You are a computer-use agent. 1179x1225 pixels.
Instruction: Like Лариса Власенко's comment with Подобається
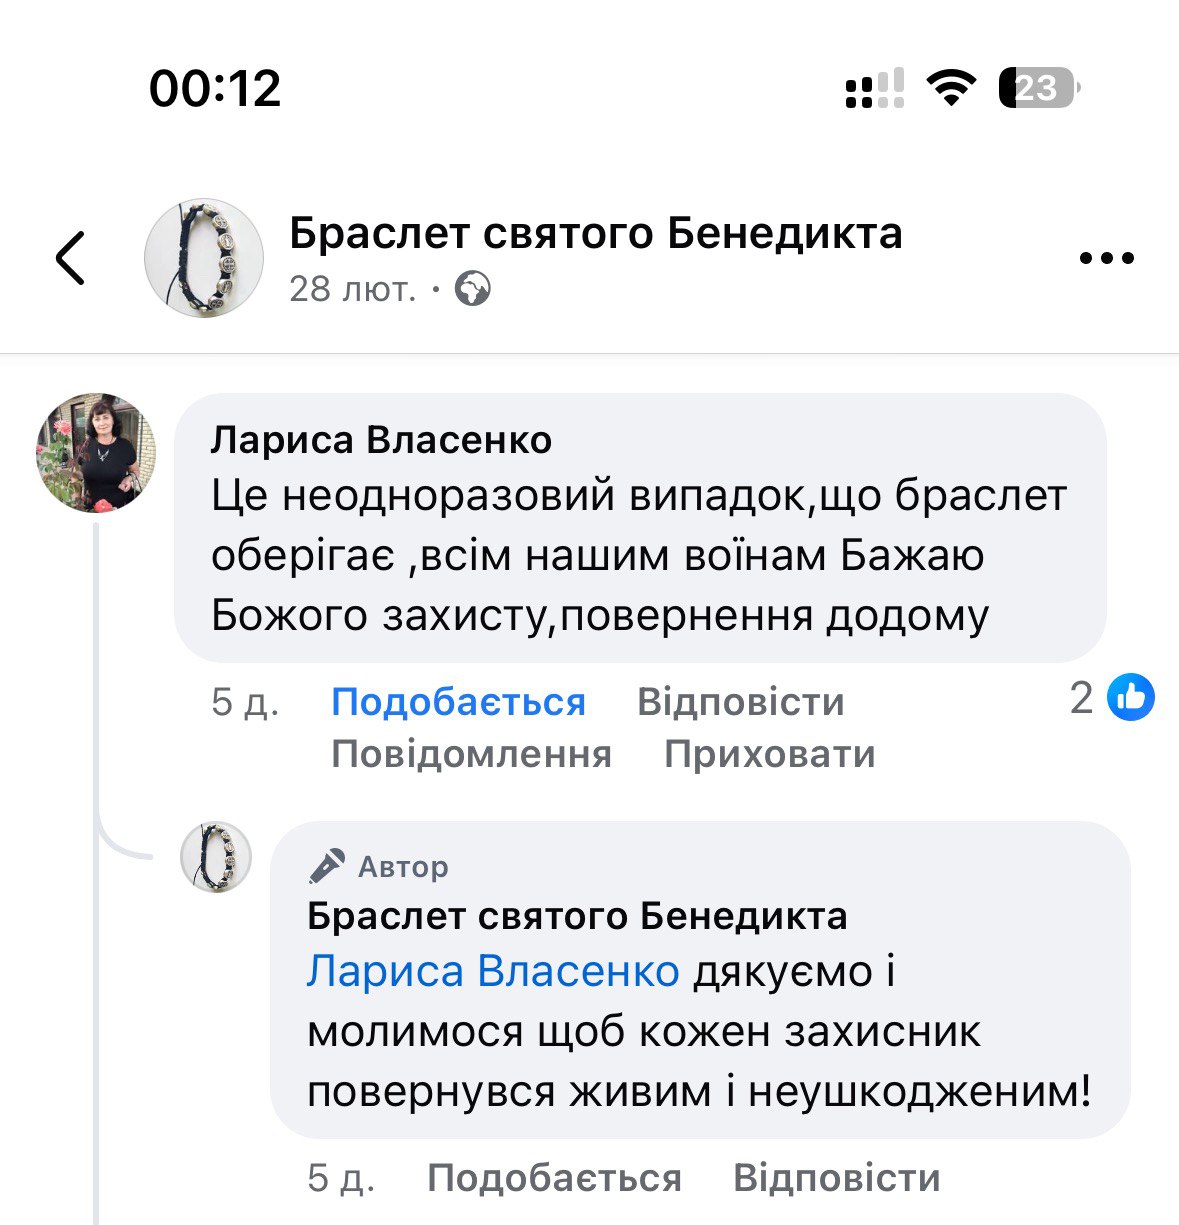click(458, 702)
